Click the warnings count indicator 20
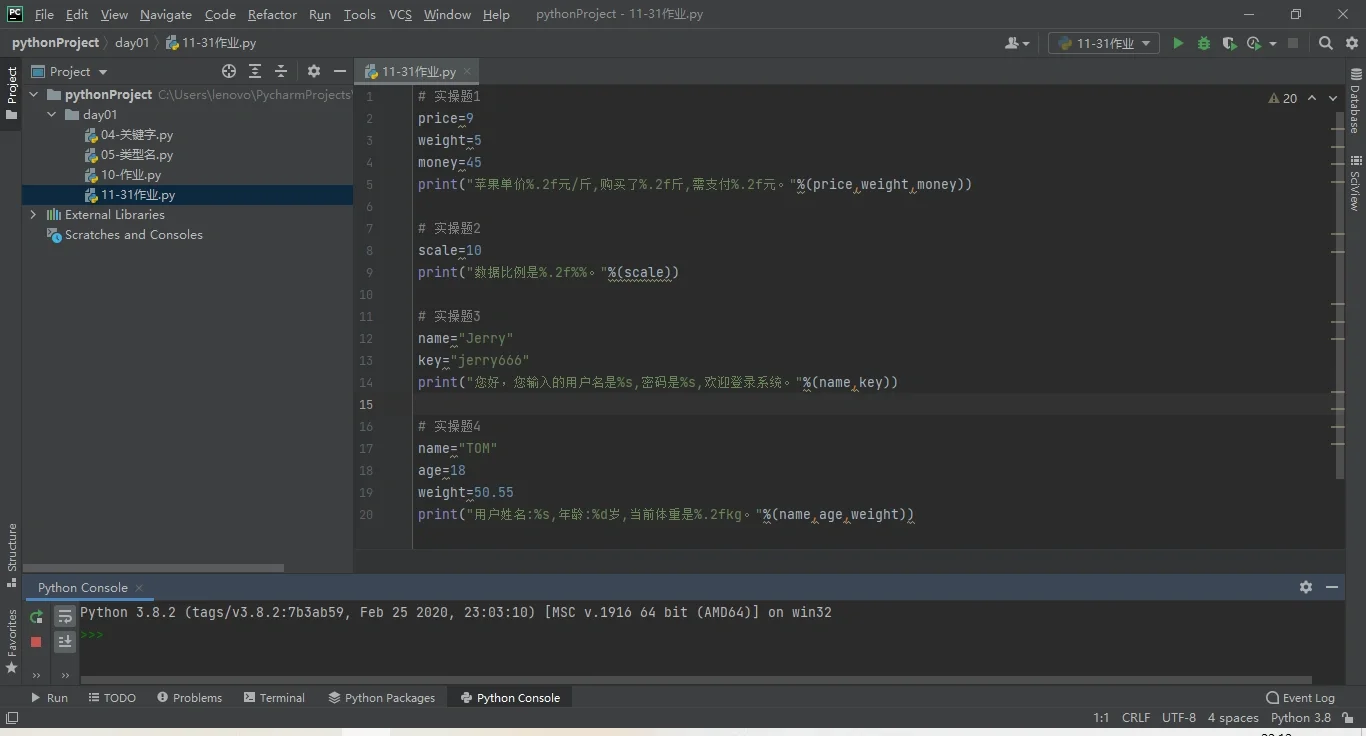Image resolution: width=1366 pixels, height=736 pixels. 1283,98
